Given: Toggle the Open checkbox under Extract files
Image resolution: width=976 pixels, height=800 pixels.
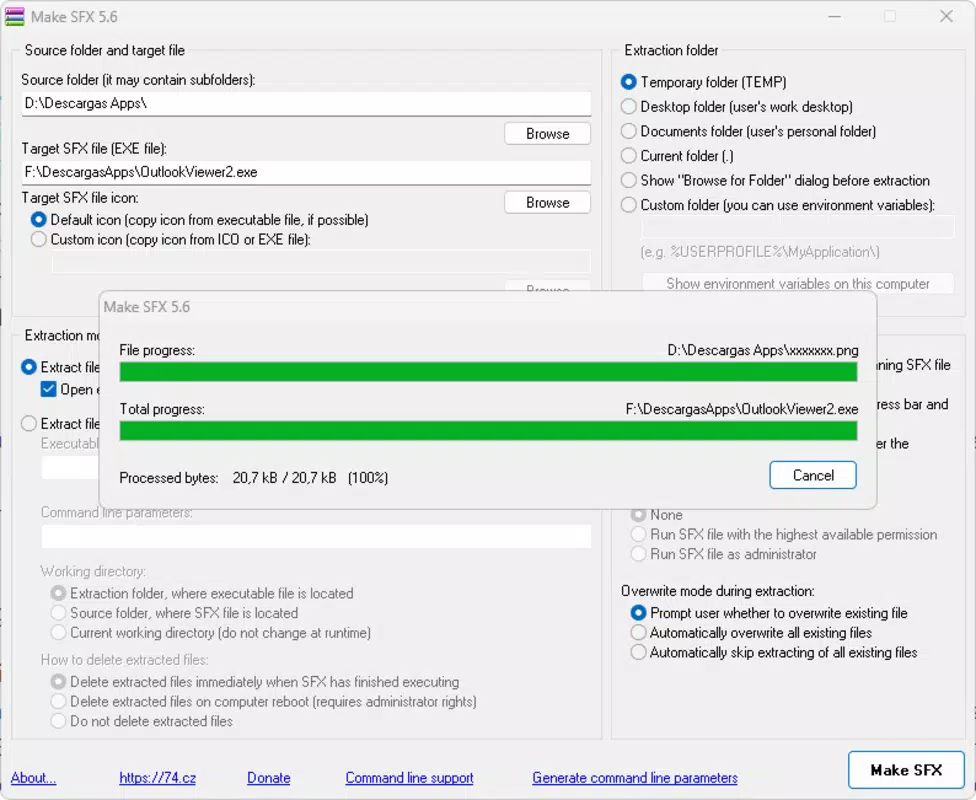Looking at the screenshot, I should [48, 390].
